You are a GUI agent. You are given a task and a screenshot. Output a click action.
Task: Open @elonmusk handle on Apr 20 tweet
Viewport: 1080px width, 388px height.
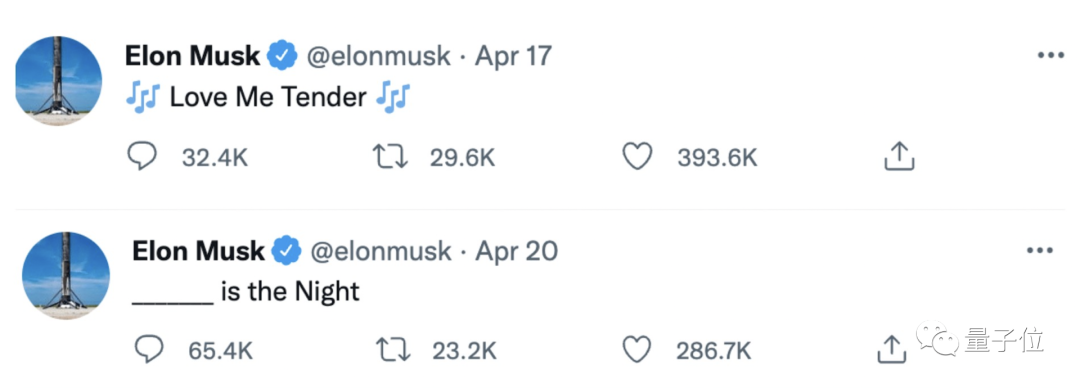381,251
